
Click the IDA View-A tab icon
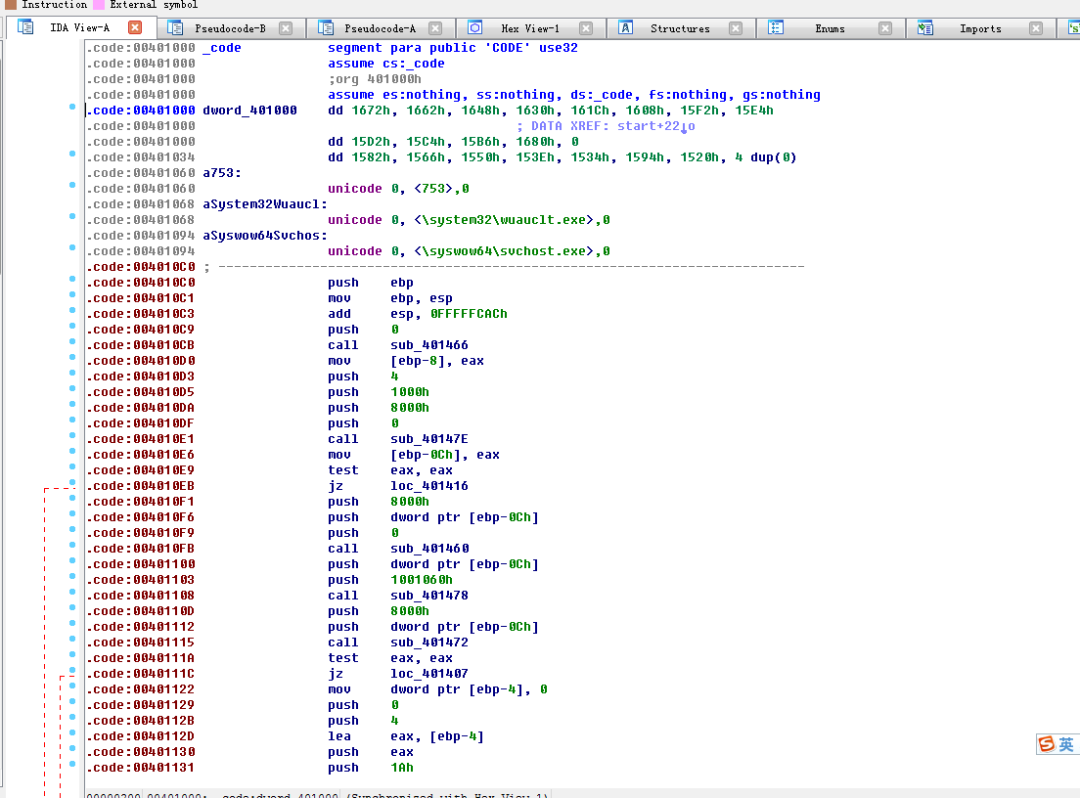tap(25, 28)
